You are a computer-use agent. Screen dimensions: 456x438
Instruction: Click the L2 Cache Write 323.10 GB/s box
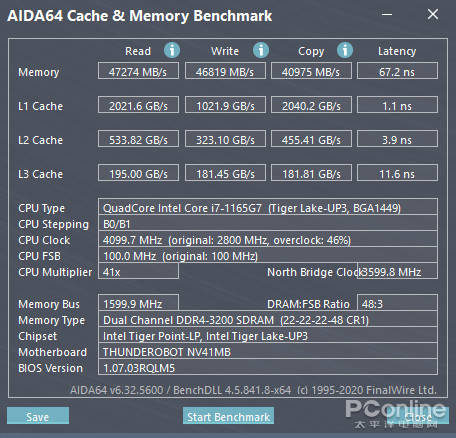point(225,139)
